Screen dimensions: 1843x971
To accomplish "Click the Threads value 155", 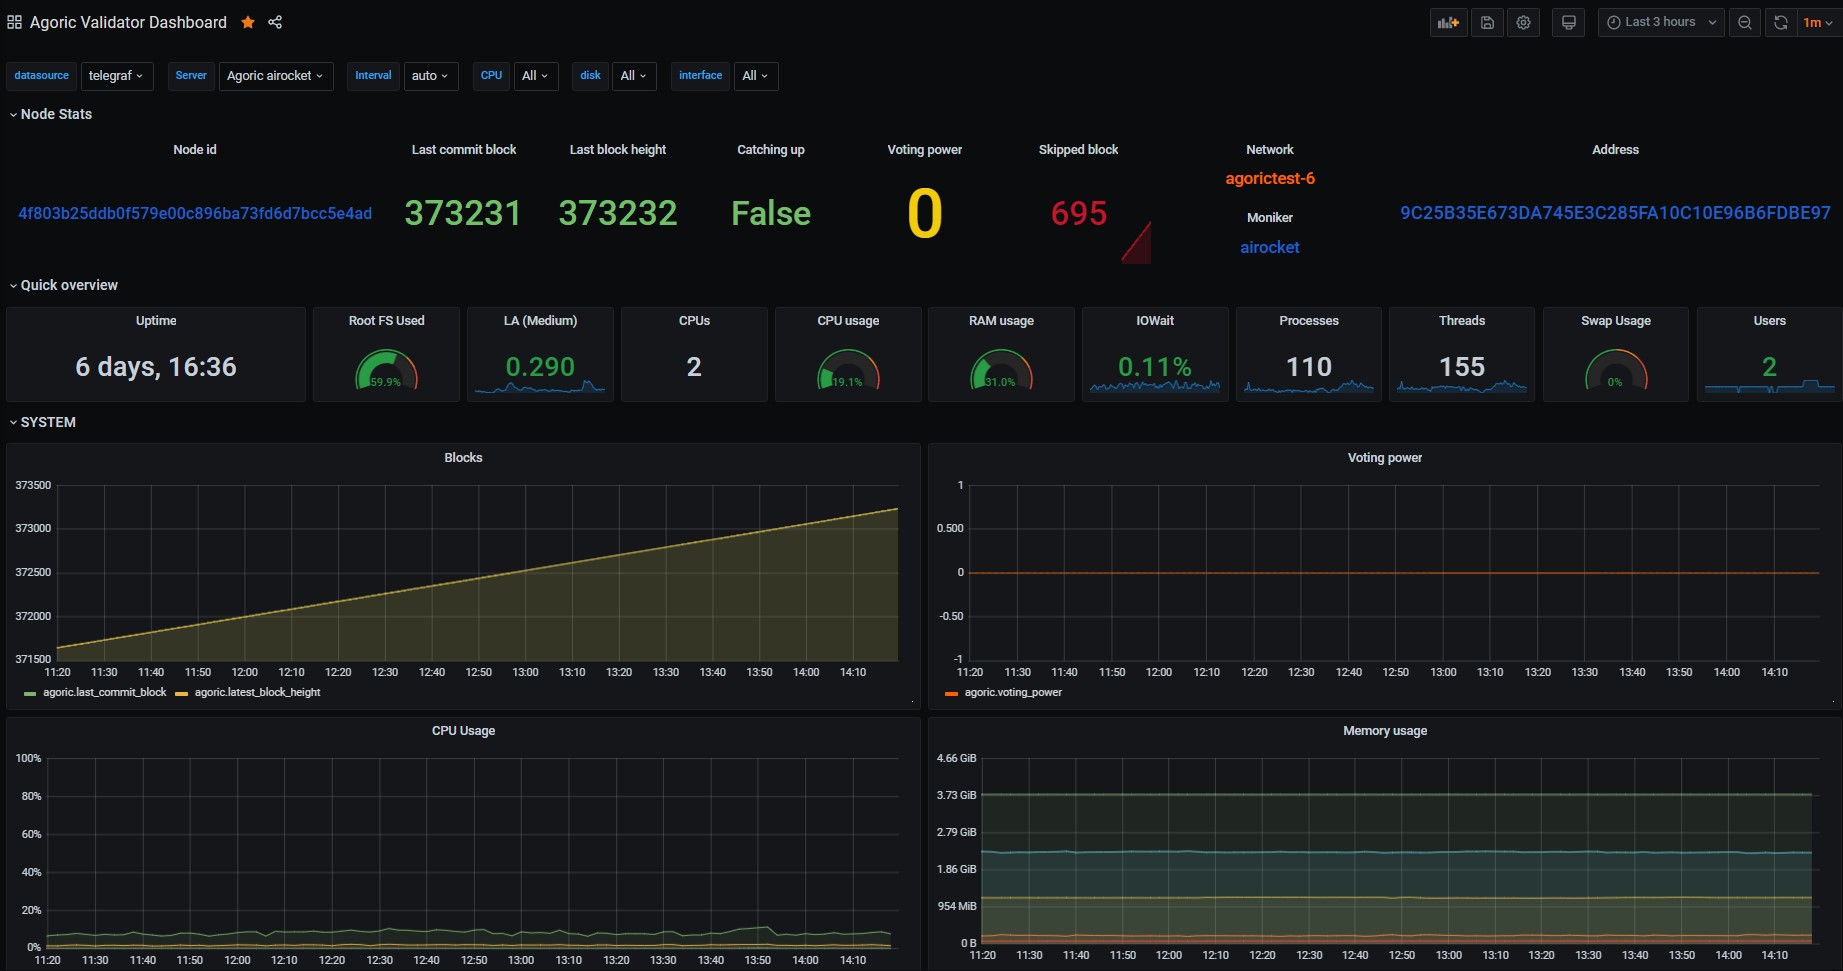I will click(1462, 367).
